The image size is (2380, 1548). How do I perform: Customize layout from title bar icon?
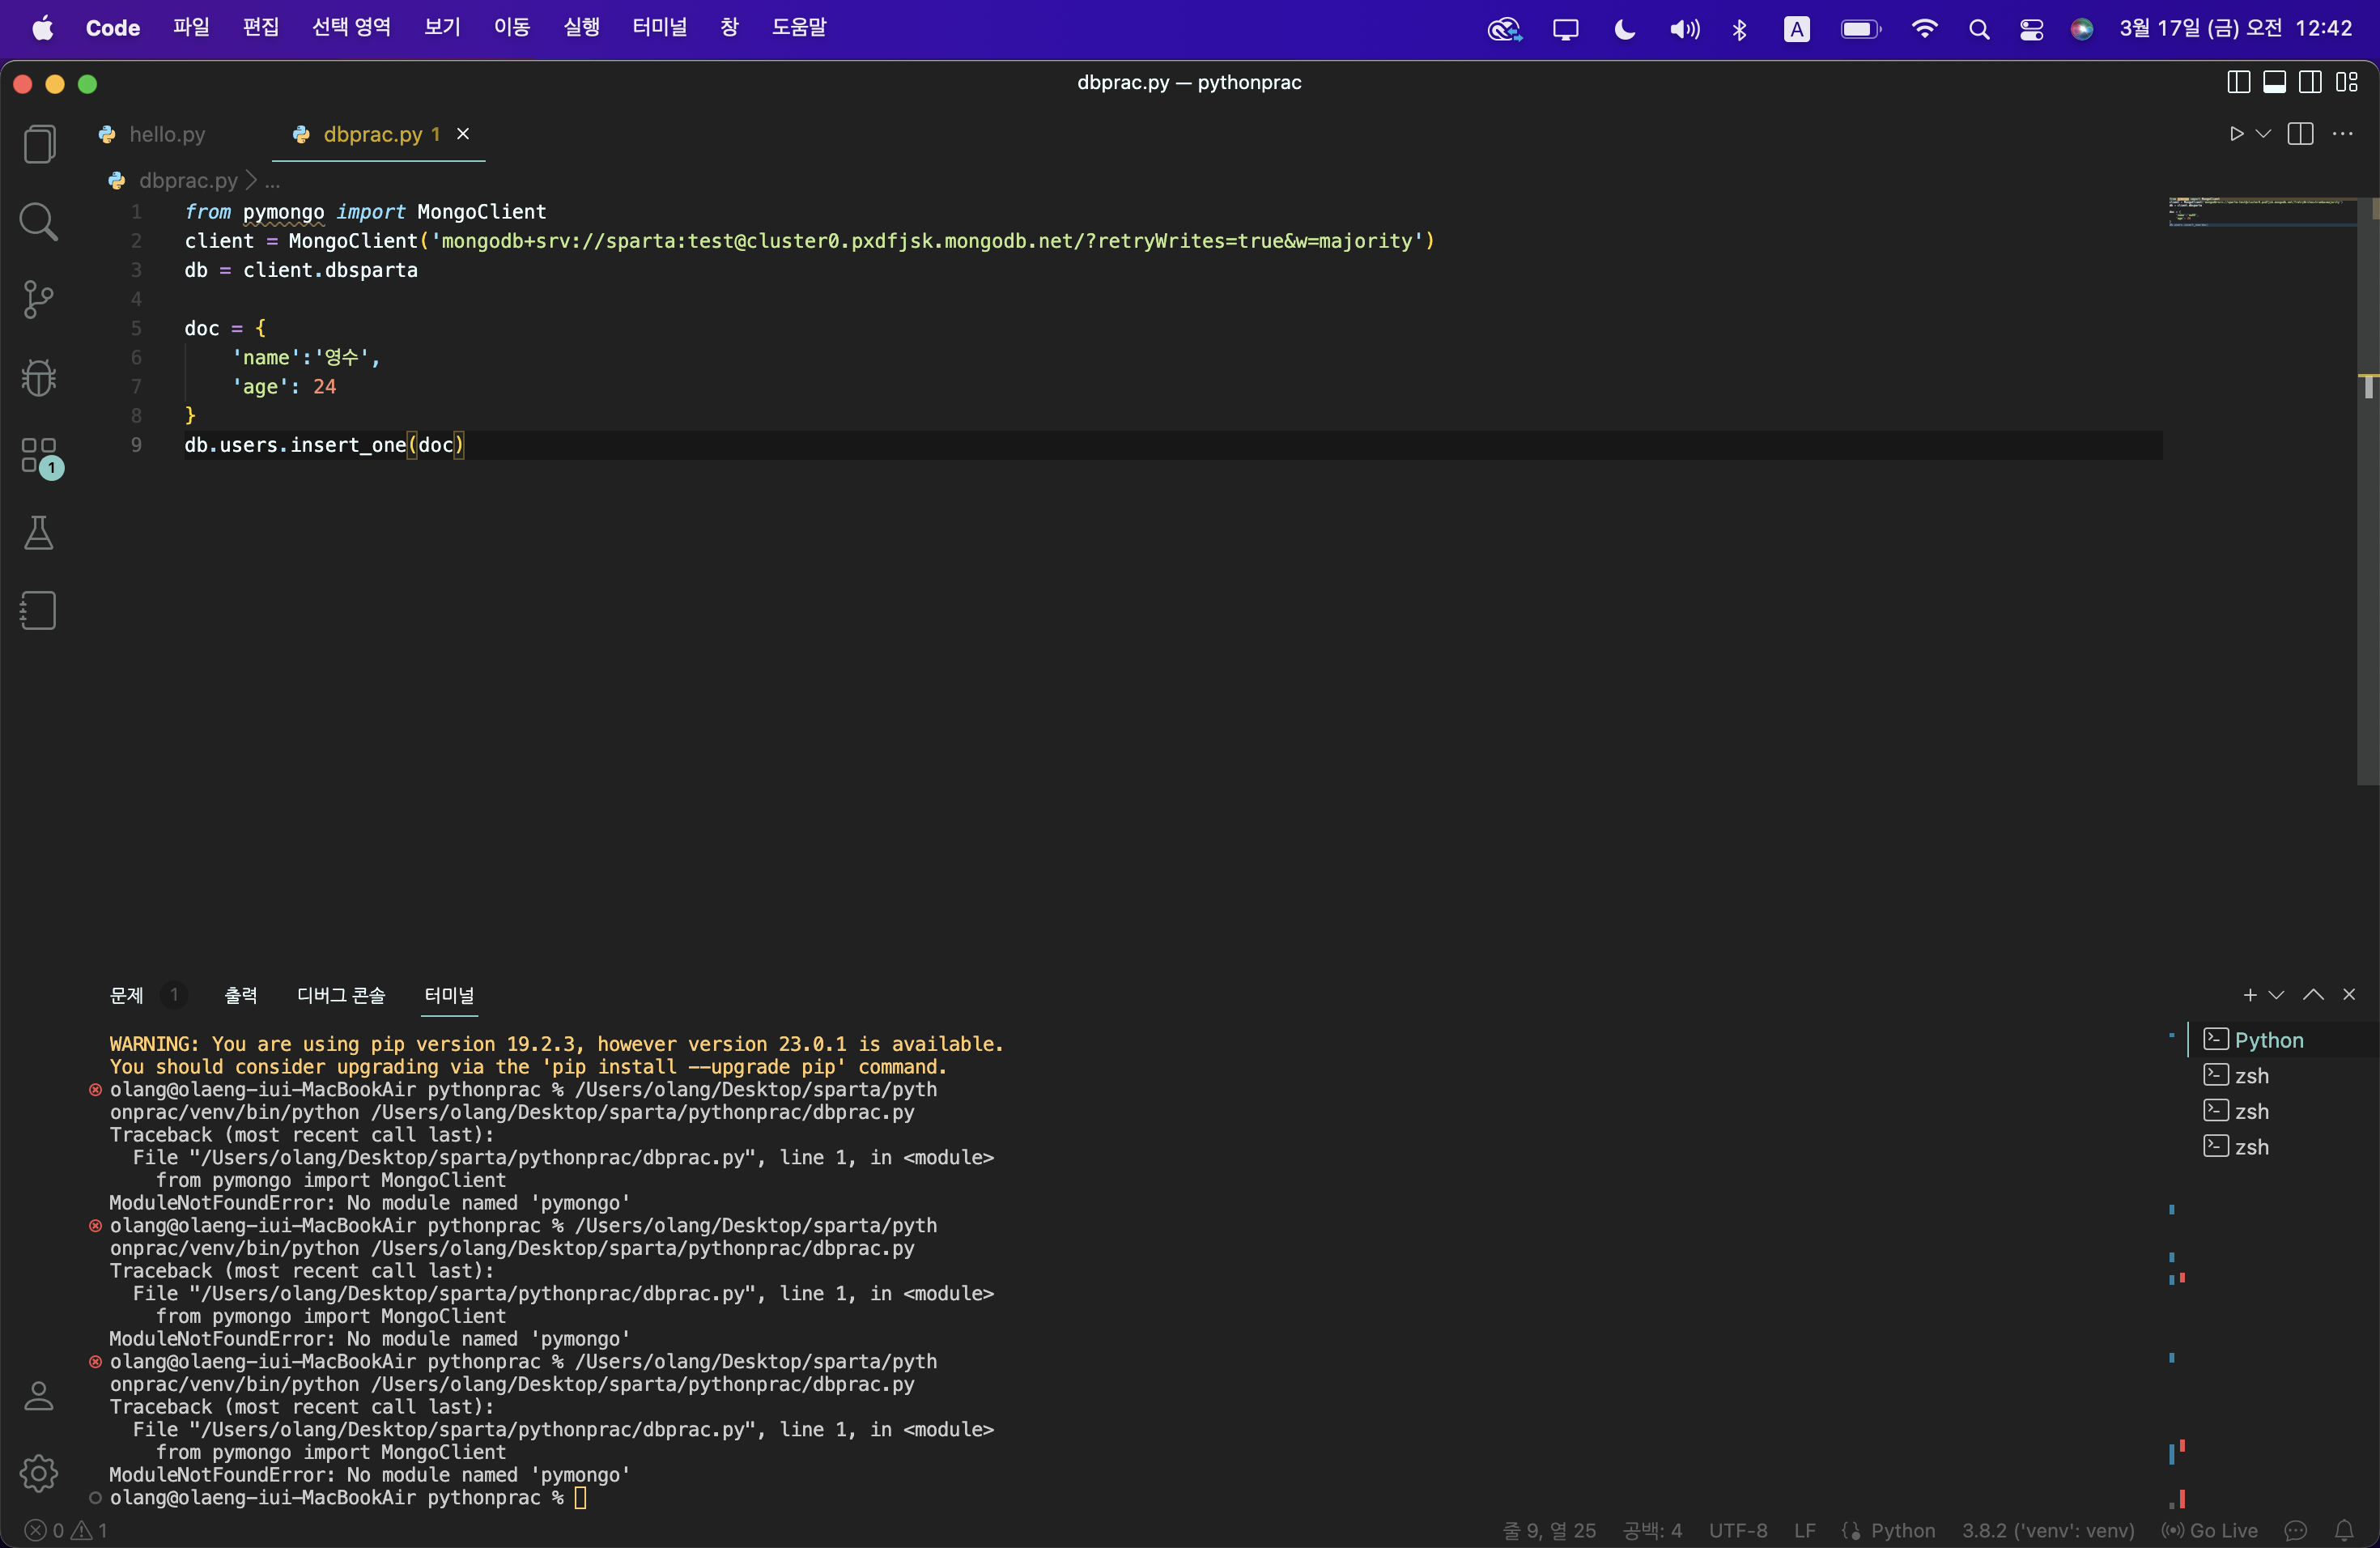coord(2347,82)
